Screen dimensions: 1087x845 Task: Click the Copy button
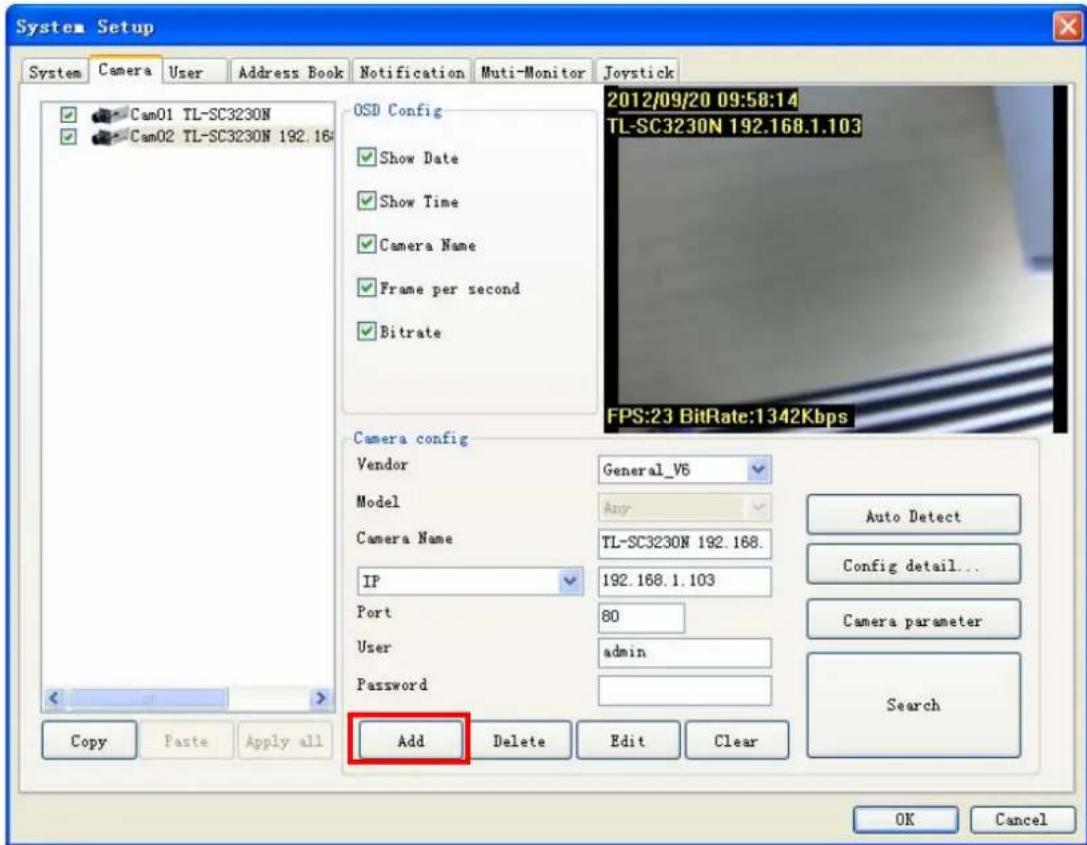pos(89,740)
